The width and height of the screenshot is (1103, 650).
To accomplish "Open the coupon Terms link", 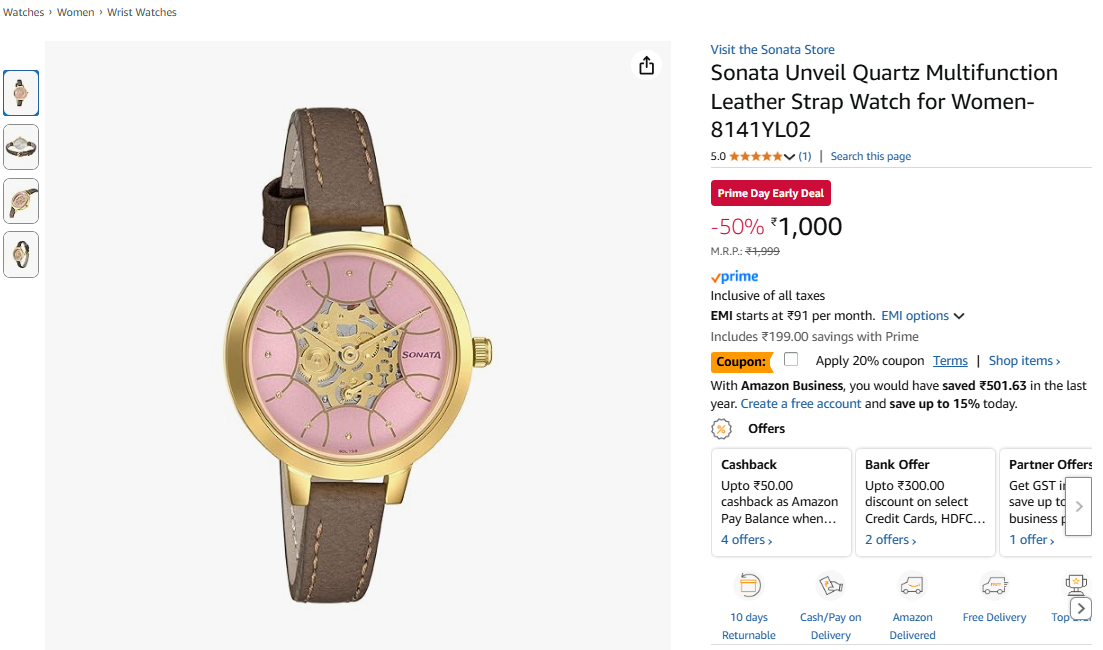I will click(x=950, y=361).
